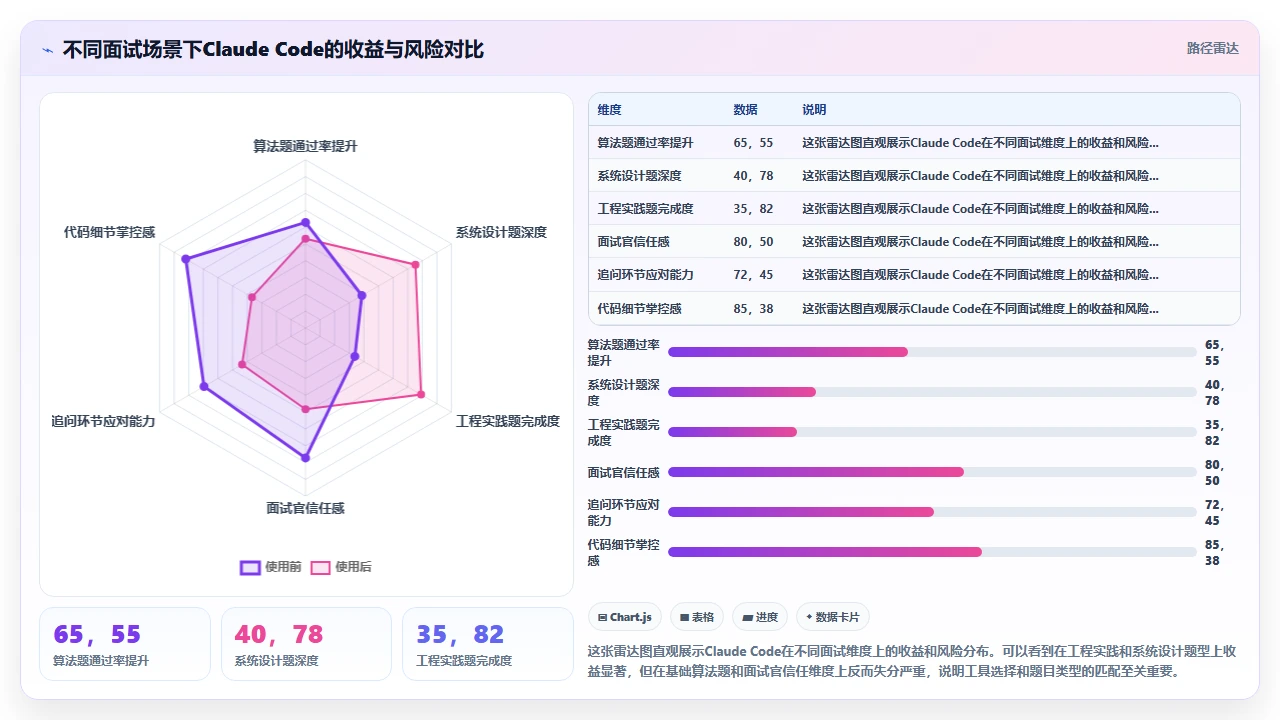Screen dimensions: 1280x720
Task: Click the table value 35，82
Action: click(753, 208)
